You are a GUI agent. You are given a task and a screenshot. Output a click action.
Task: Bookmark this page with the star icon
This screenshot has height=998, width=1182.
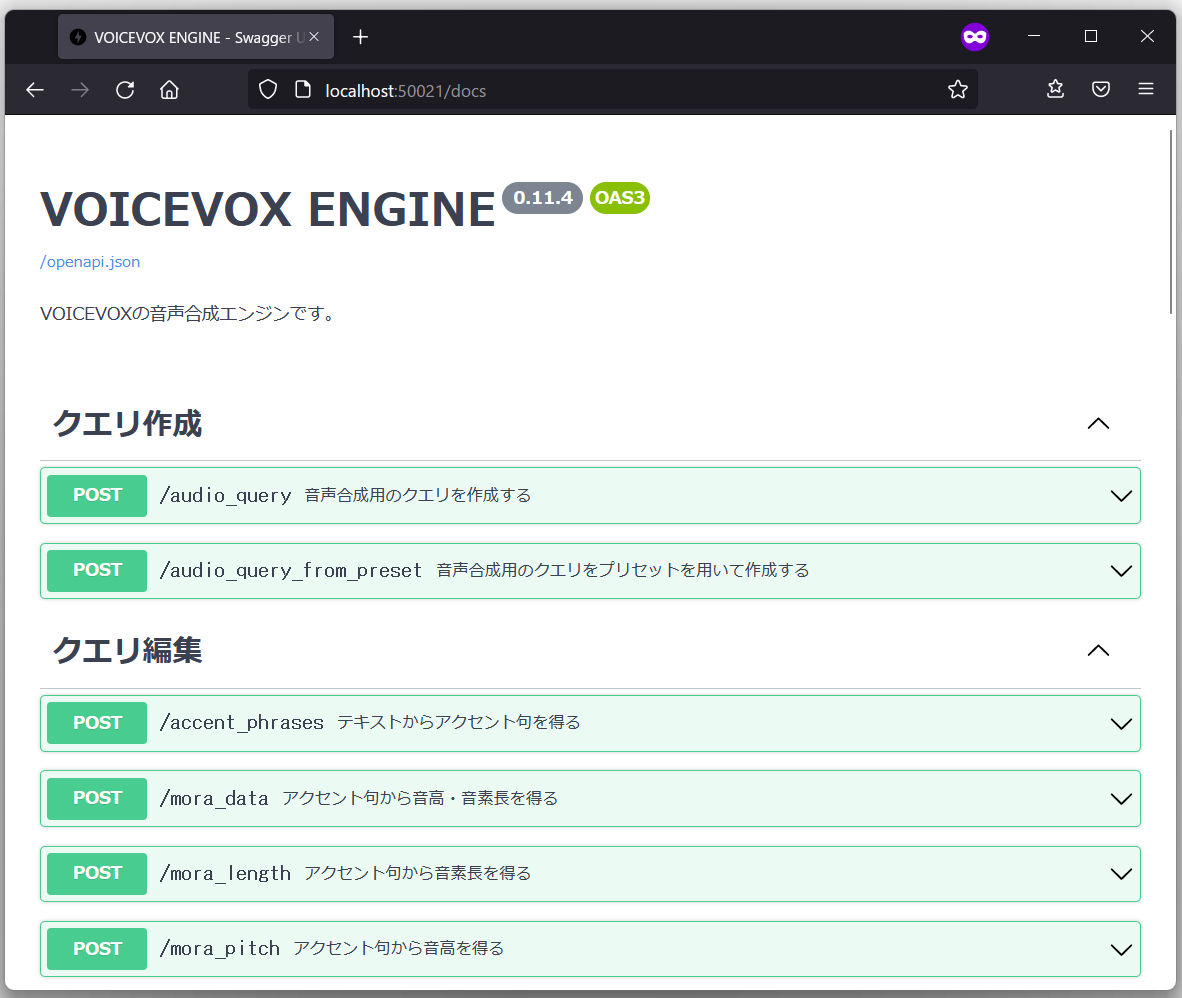[957, 90]
